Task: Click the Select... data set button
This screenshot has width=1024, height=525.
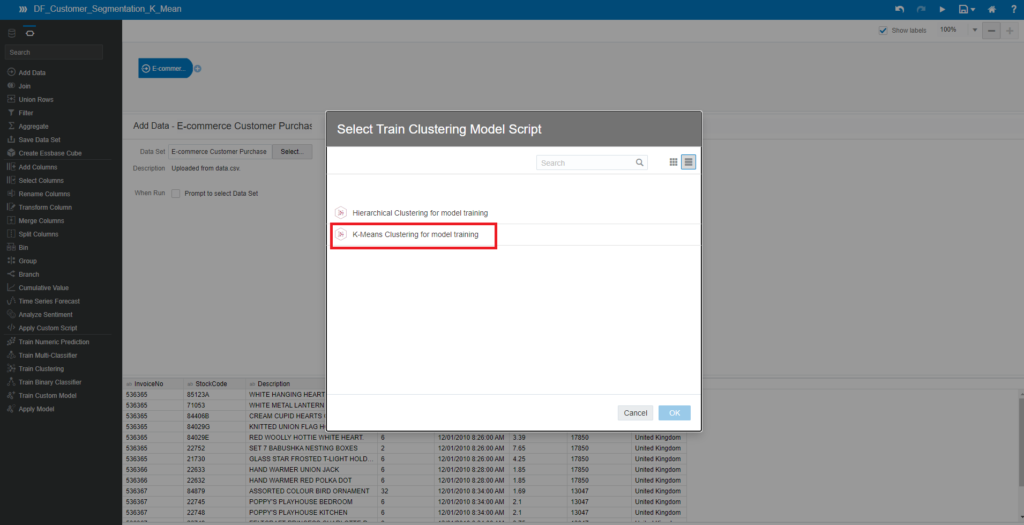Action: (x=292, y=151)
